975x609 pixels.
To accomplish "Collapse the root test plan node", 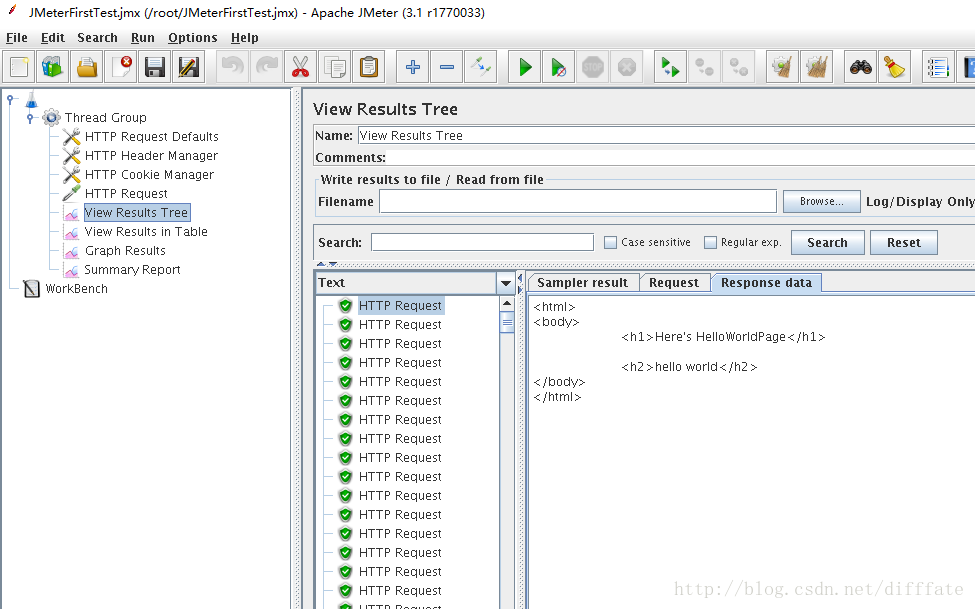I will point(10,99).
